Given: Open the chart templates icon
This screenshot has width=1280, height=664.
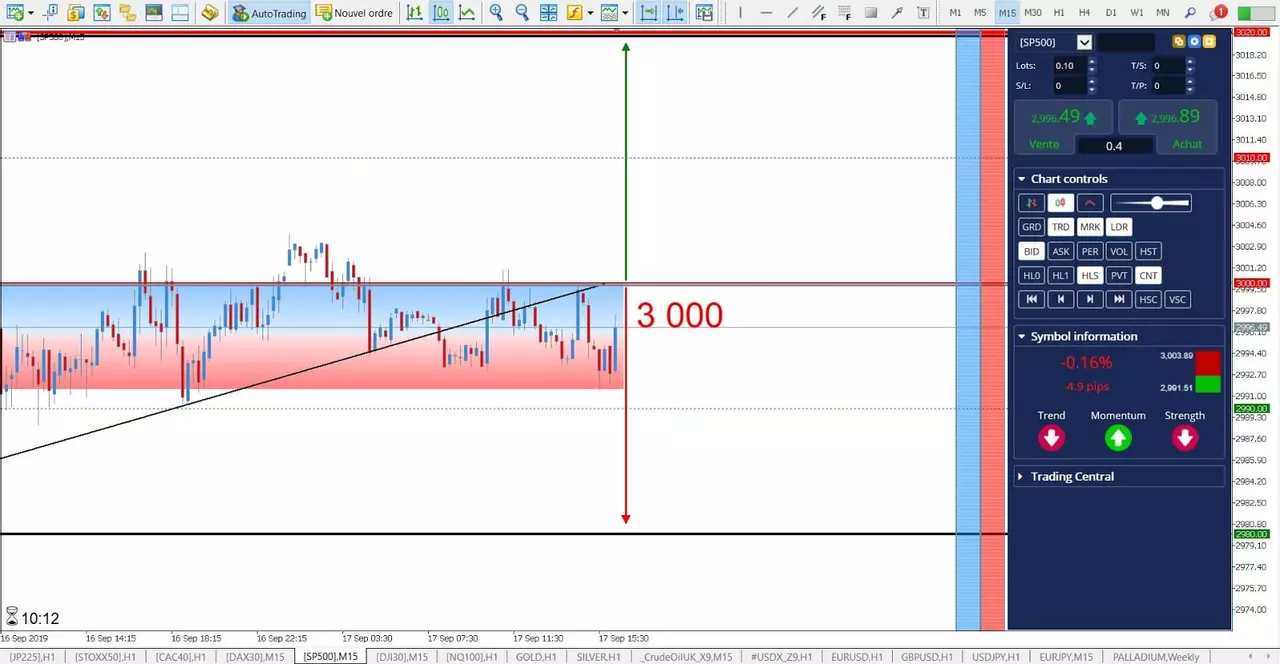Looking at the screenshot, I should 609,13.
